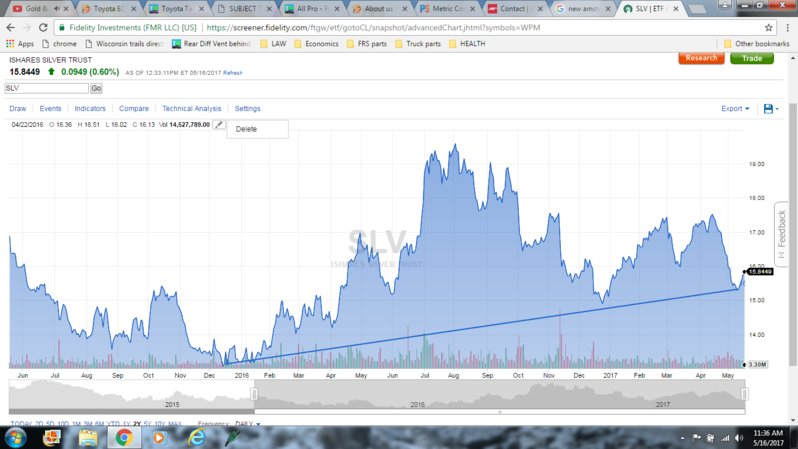Open the Truck parts bookmarks folder
798x449 pixels.
(x=418, y=44)
